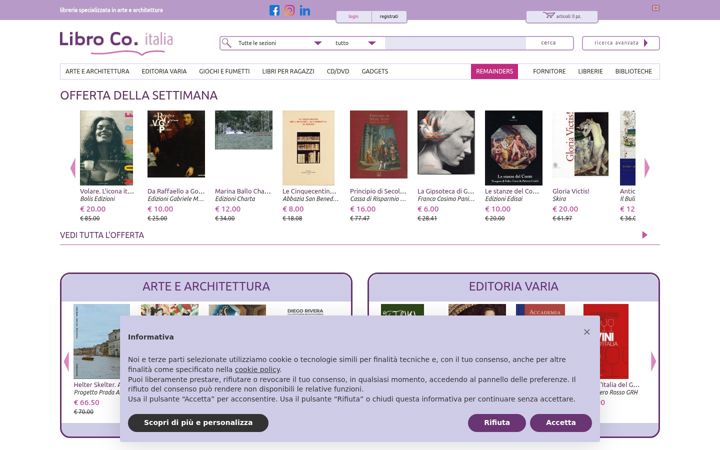Open the Libri per Ragazzi menu
This screenshot has height=450, width=720.
point(288,71)
